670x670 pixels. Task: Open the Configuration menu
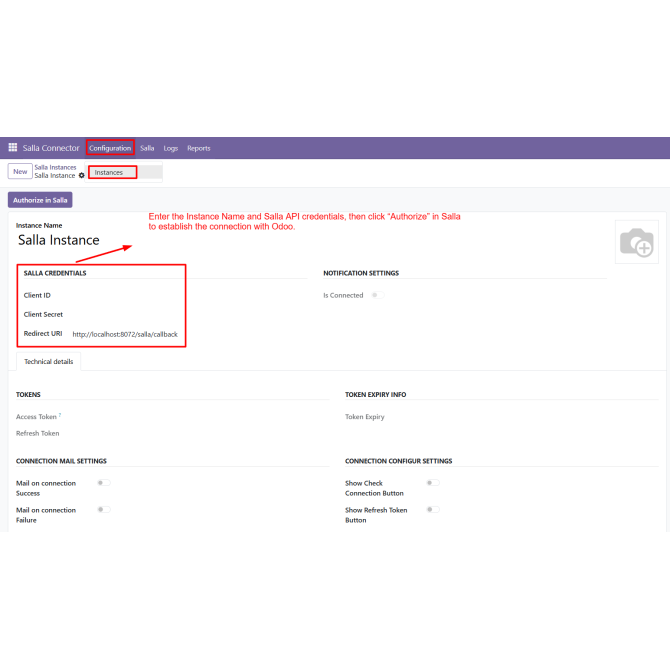(110, 148)
